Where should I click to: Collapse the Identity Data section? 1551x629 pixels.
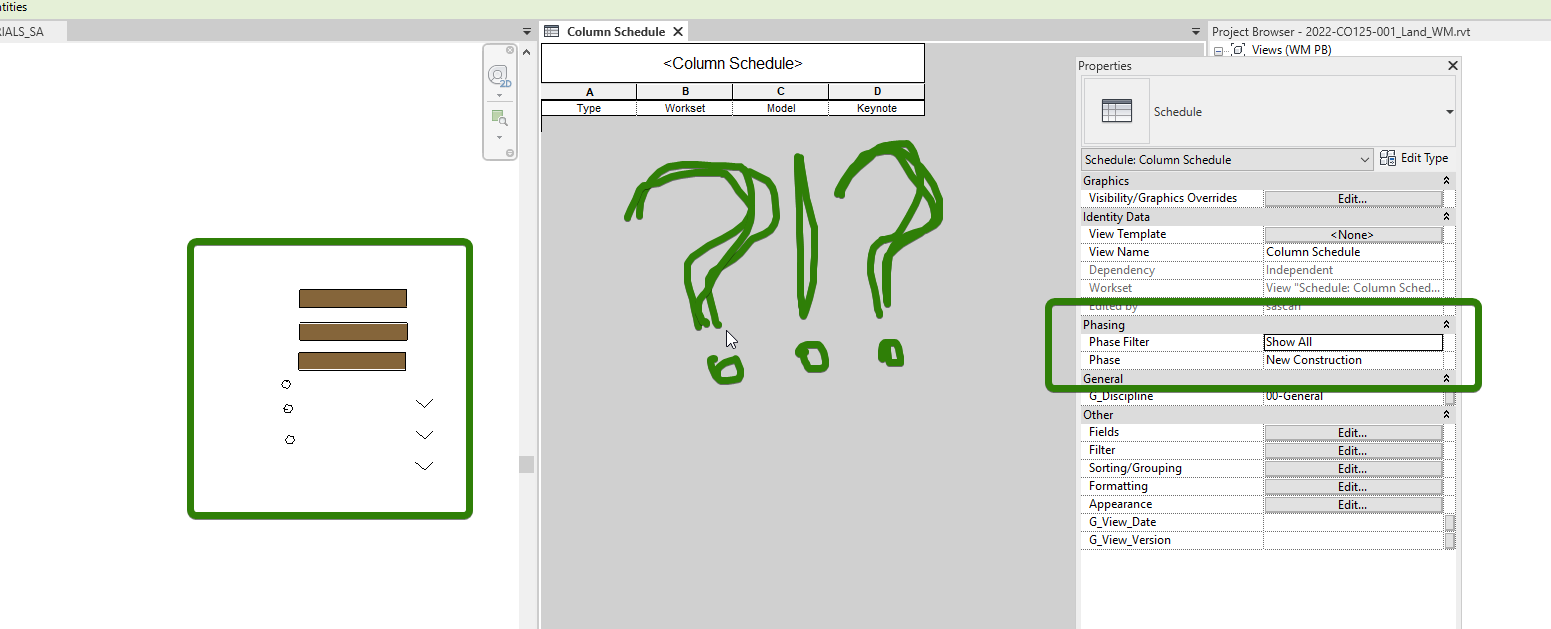click(1446, 215)
